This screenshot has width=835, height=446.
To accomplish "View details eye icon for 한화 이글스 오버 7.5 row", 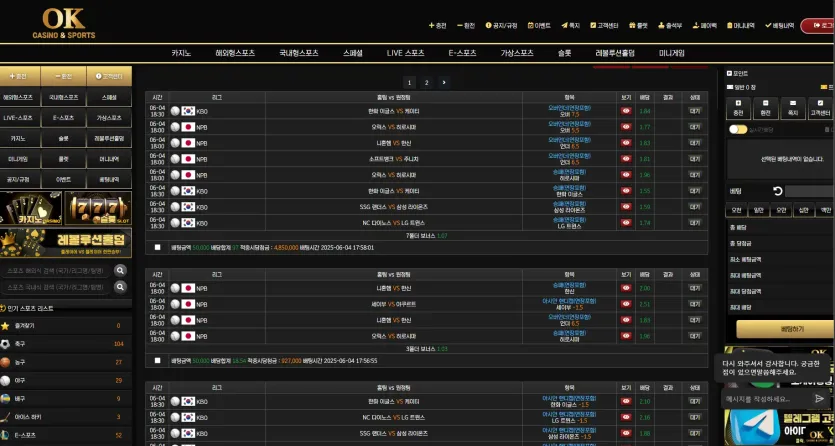I will point(626,111).
